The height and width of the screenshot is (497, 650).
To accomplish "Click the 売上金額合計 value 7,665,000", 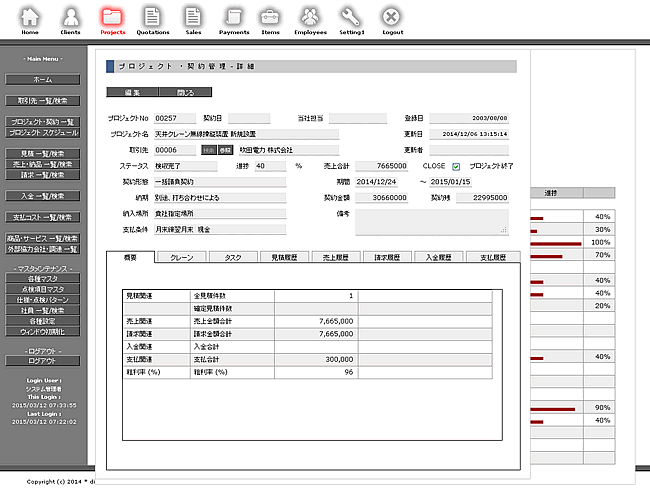I will (x=336, y=321).
